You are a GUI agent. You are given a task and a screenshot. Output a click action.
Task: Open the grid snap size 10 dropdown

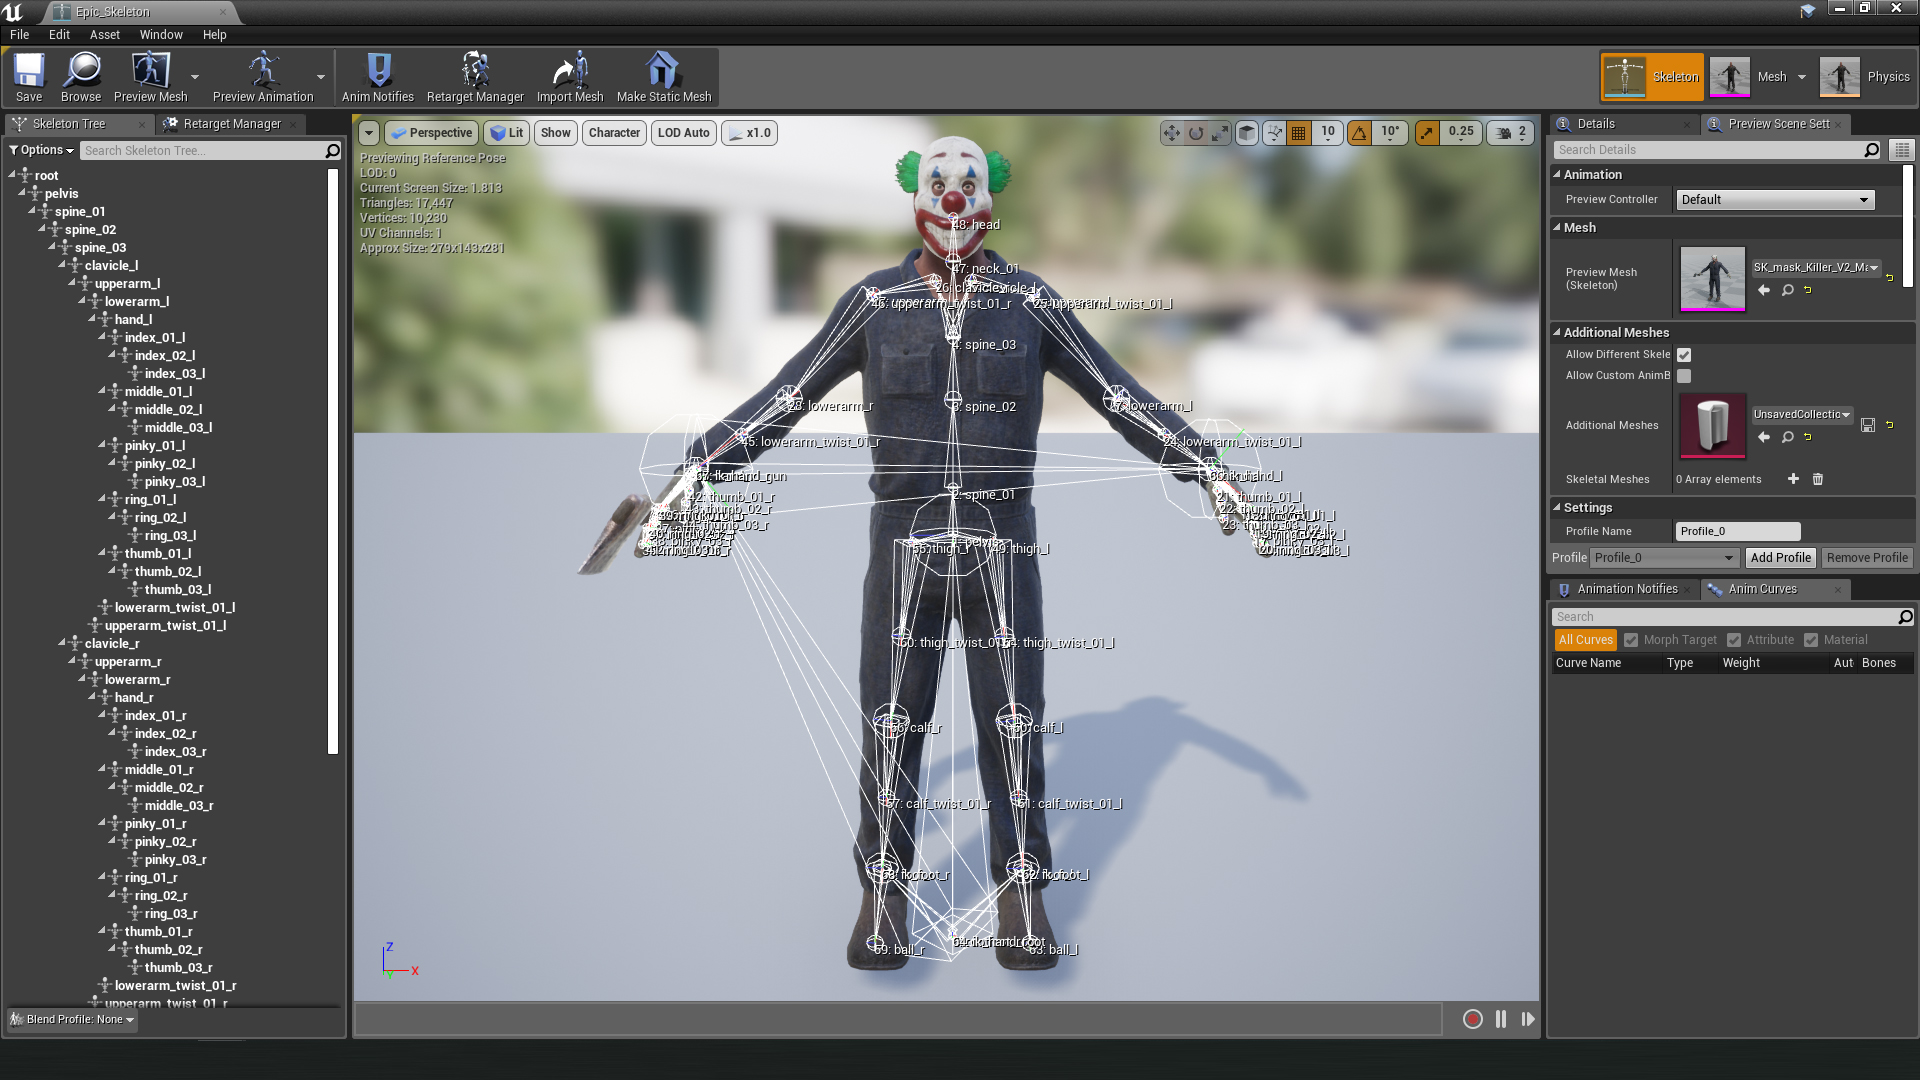[x=1327, y=133]
